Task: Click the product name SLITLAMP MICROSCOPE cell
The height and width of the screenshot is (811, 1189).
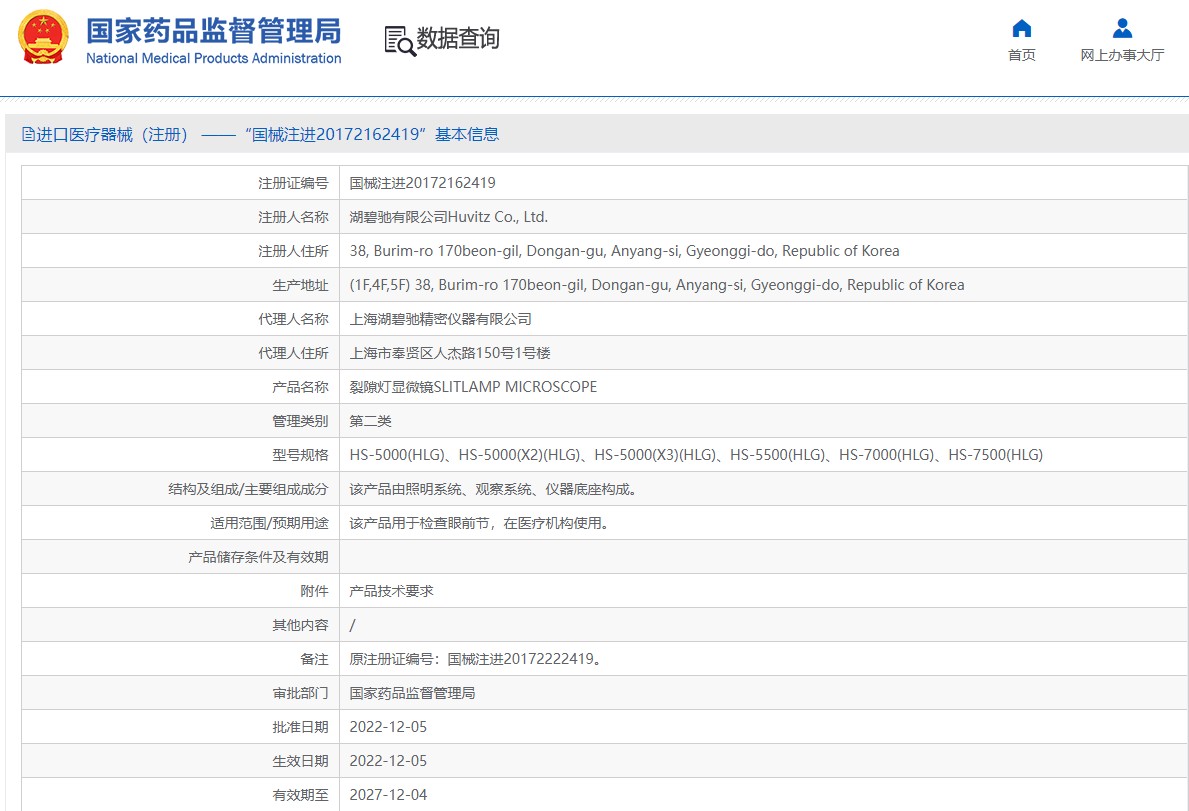Action: coord(473,387)
